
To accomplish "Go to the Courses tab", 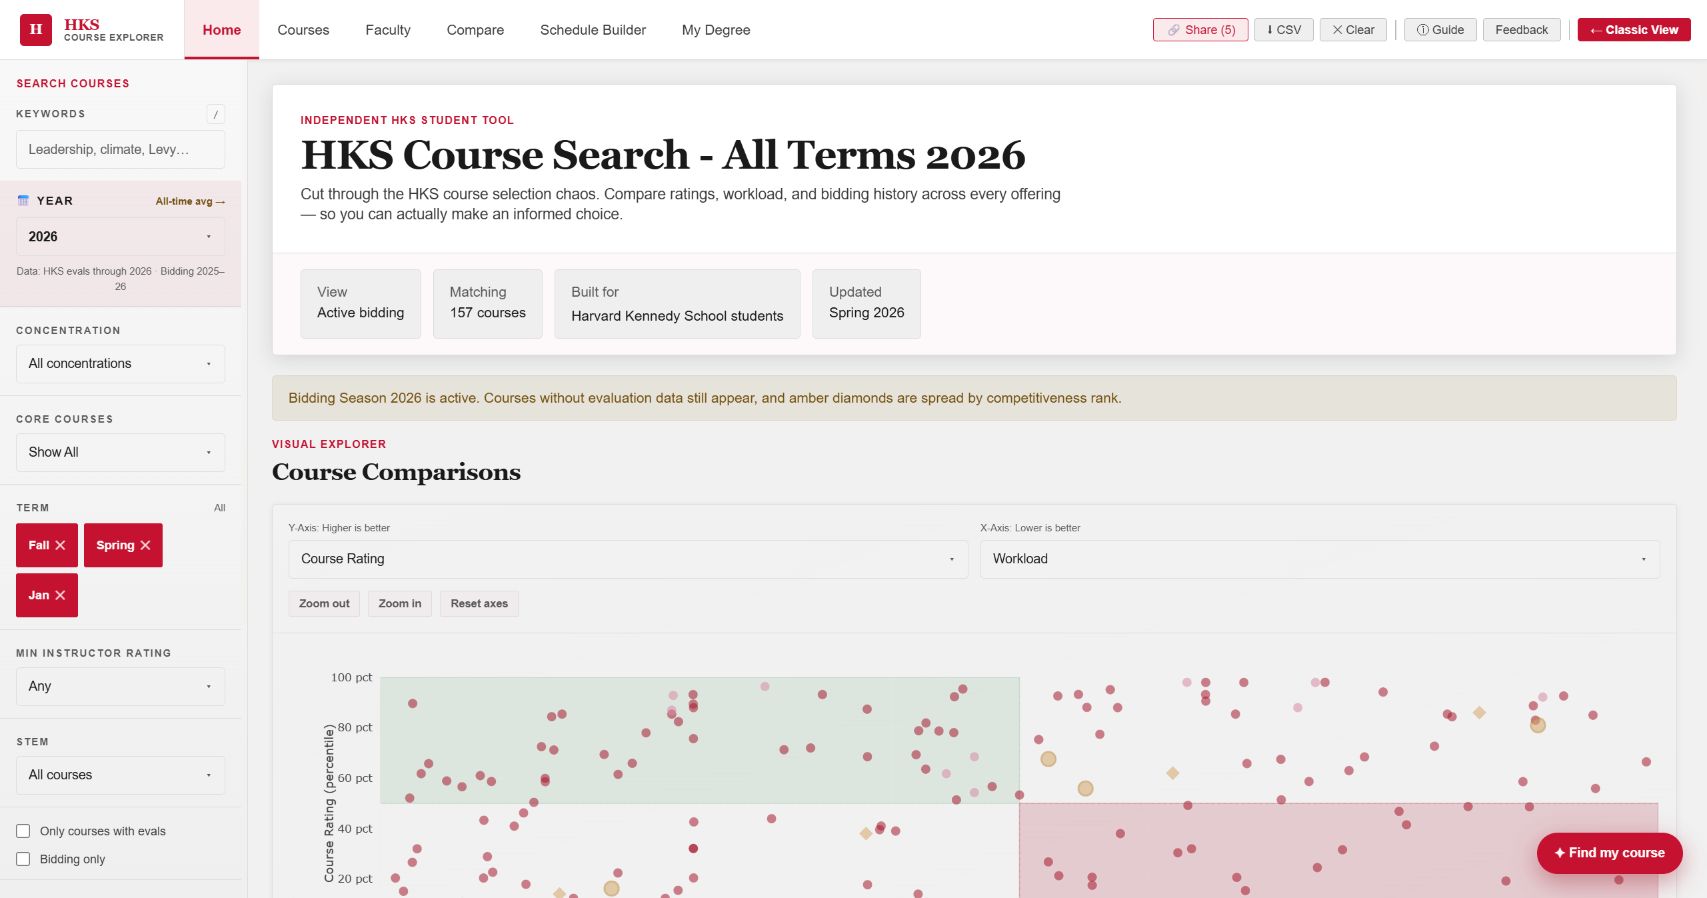I will (x=303, y=30).
